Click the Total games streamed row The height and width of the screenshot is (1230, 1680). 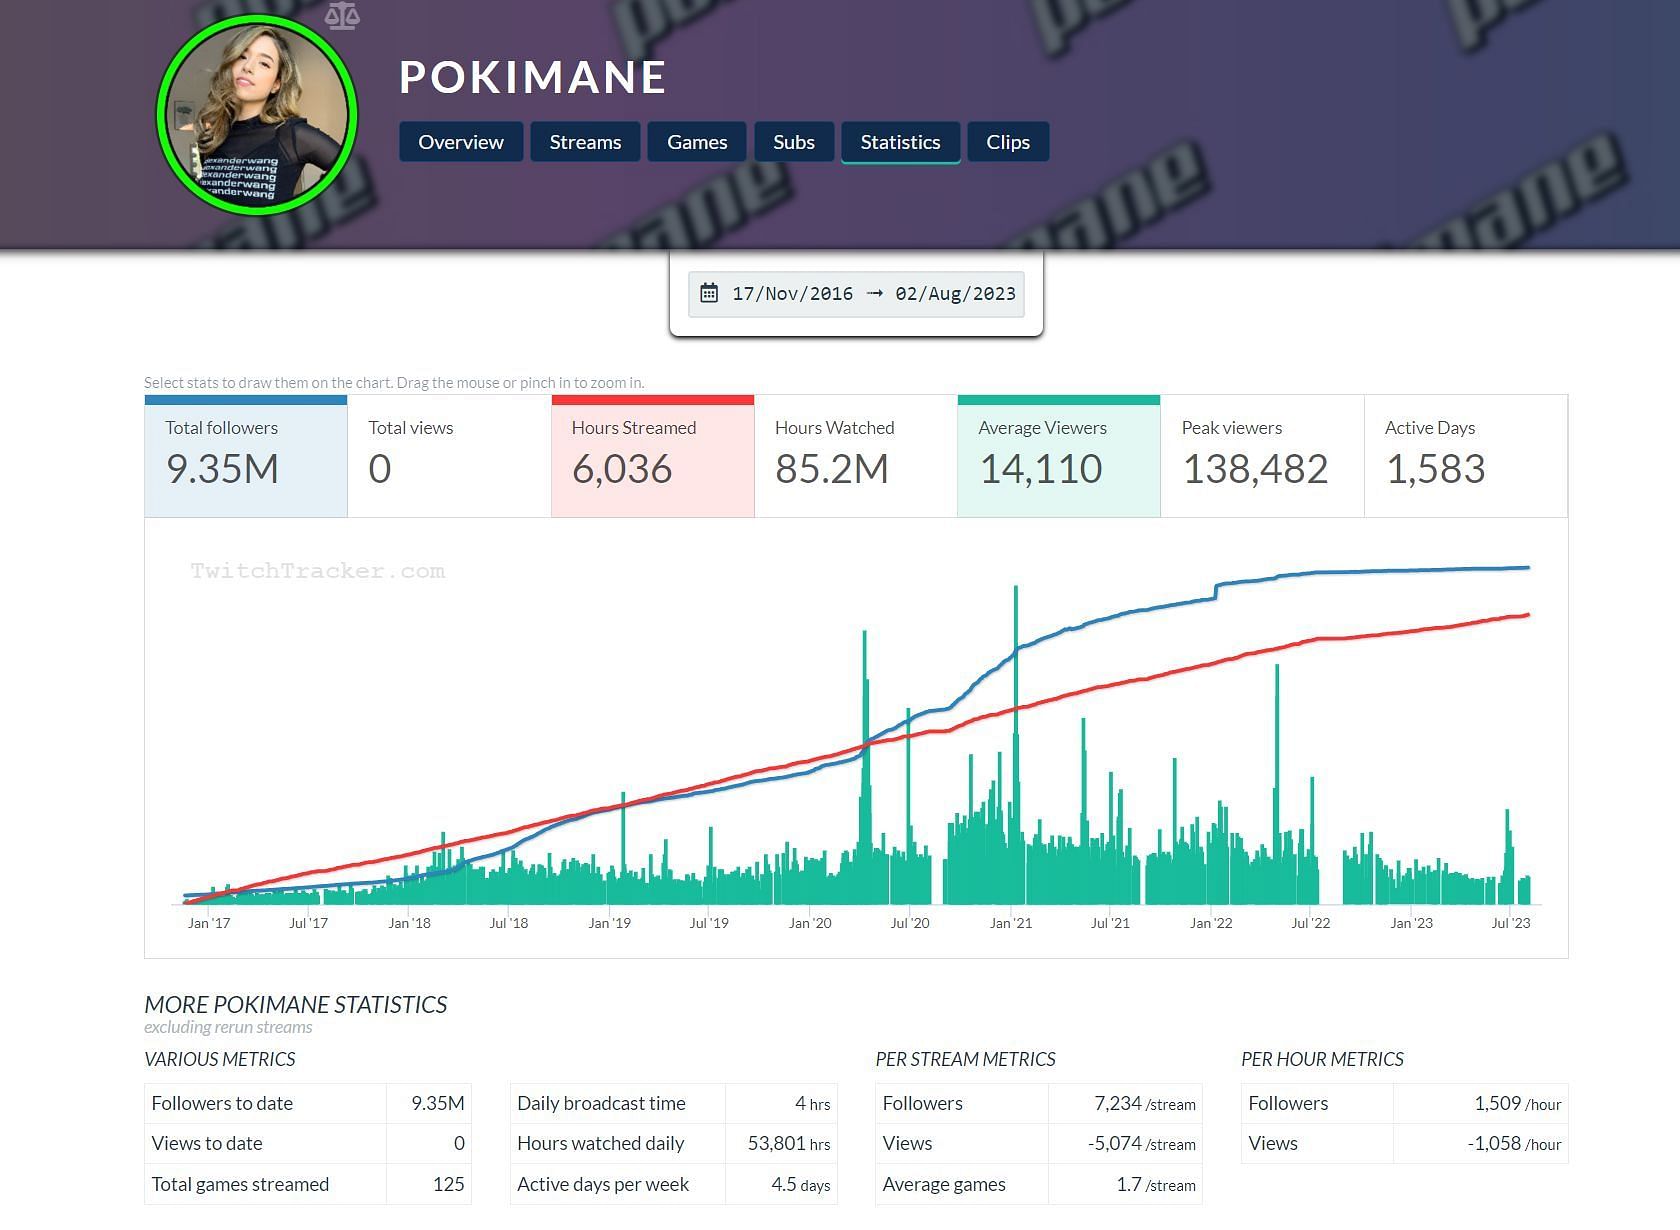coord(308,1184)
